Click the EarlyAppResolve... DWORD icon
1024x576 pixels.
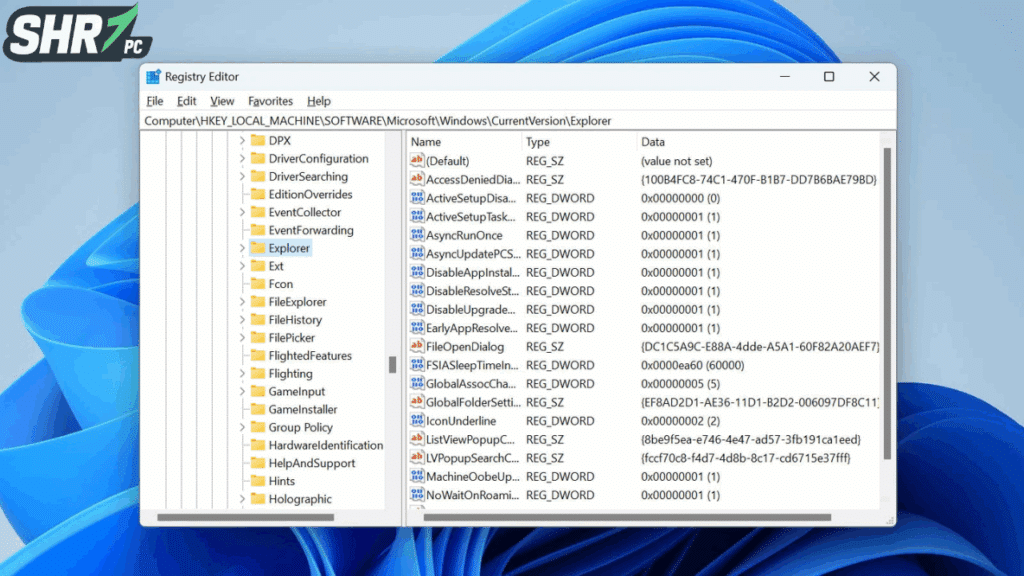417,328
